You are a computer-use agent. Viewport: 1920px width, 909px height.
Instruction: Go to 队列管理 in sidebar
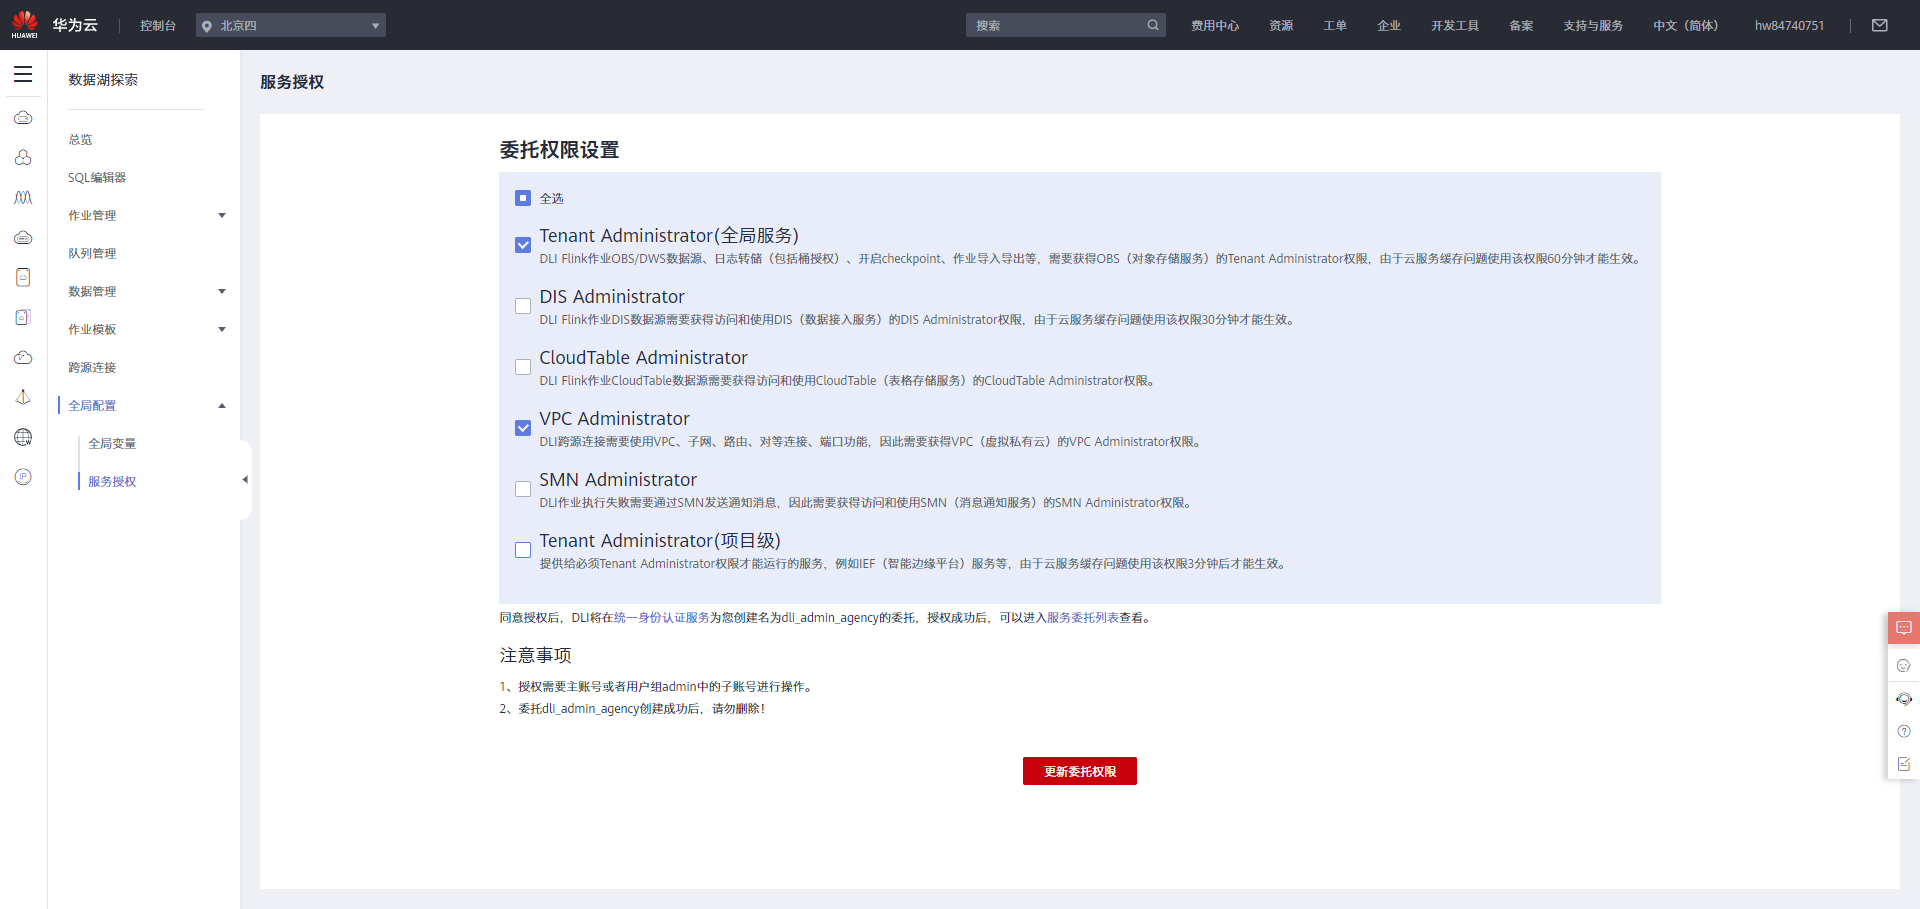click(x=92, y=254)
